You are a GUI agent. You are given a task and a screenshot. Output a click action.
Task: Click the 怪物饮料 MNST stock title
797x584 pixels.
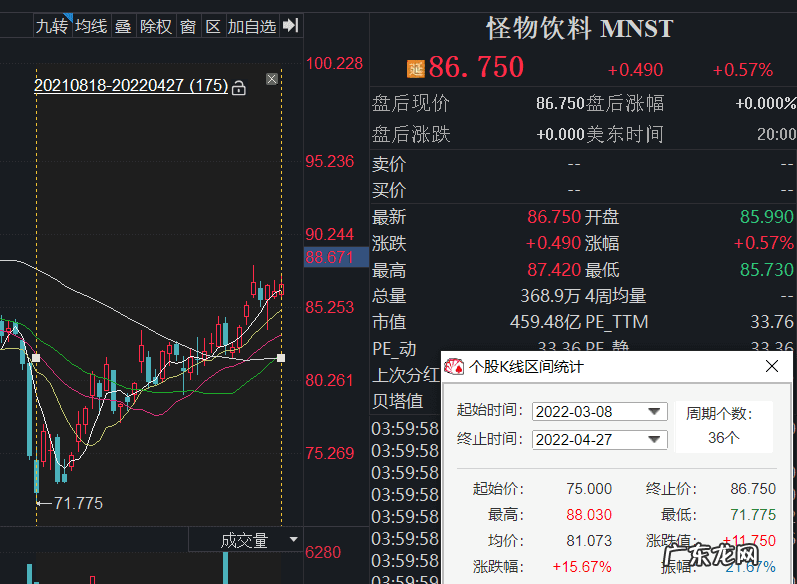(x=579, y=28)
